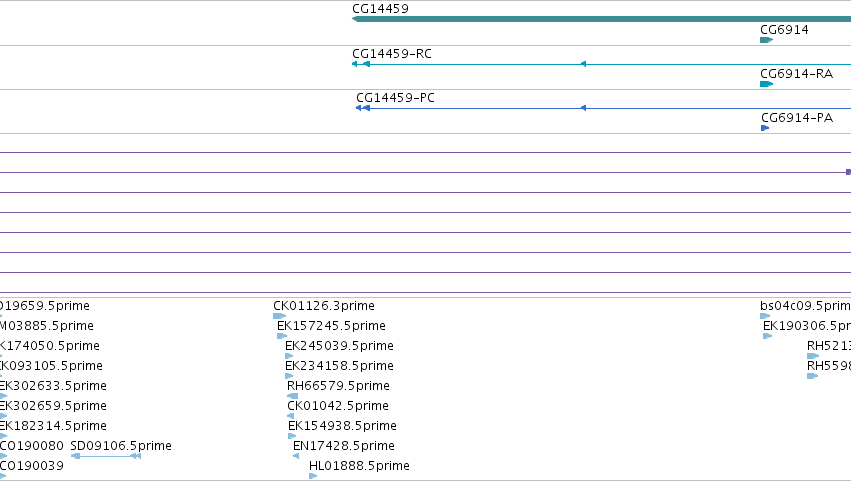This screenshot has height=481, width=851.
Task: Select the EN17428.5prime EST label
Action: pos(344,446)
